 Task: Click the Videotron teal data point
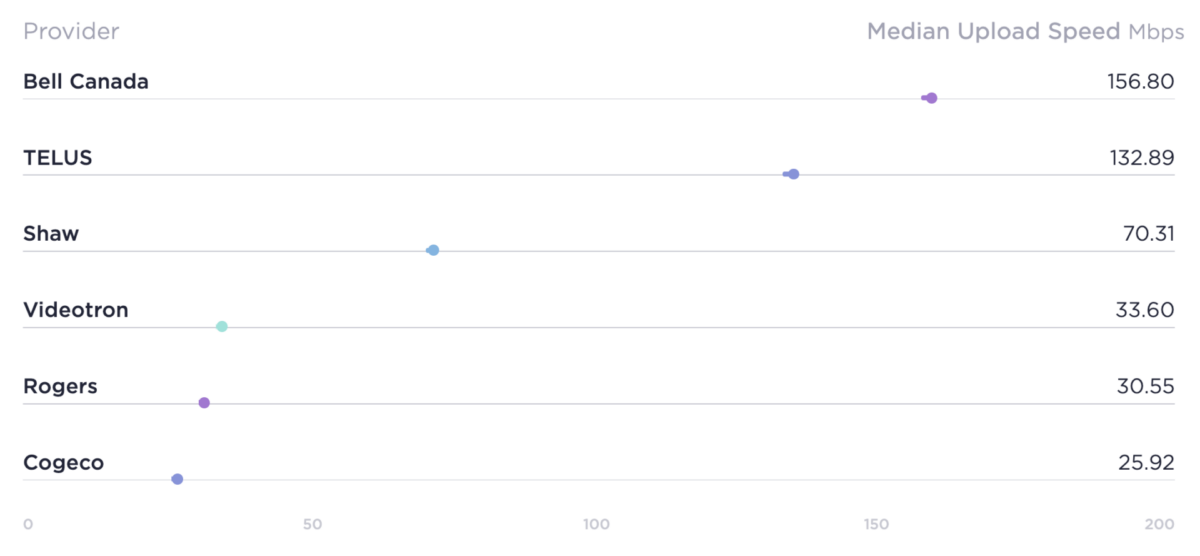[x=222, y=326]
